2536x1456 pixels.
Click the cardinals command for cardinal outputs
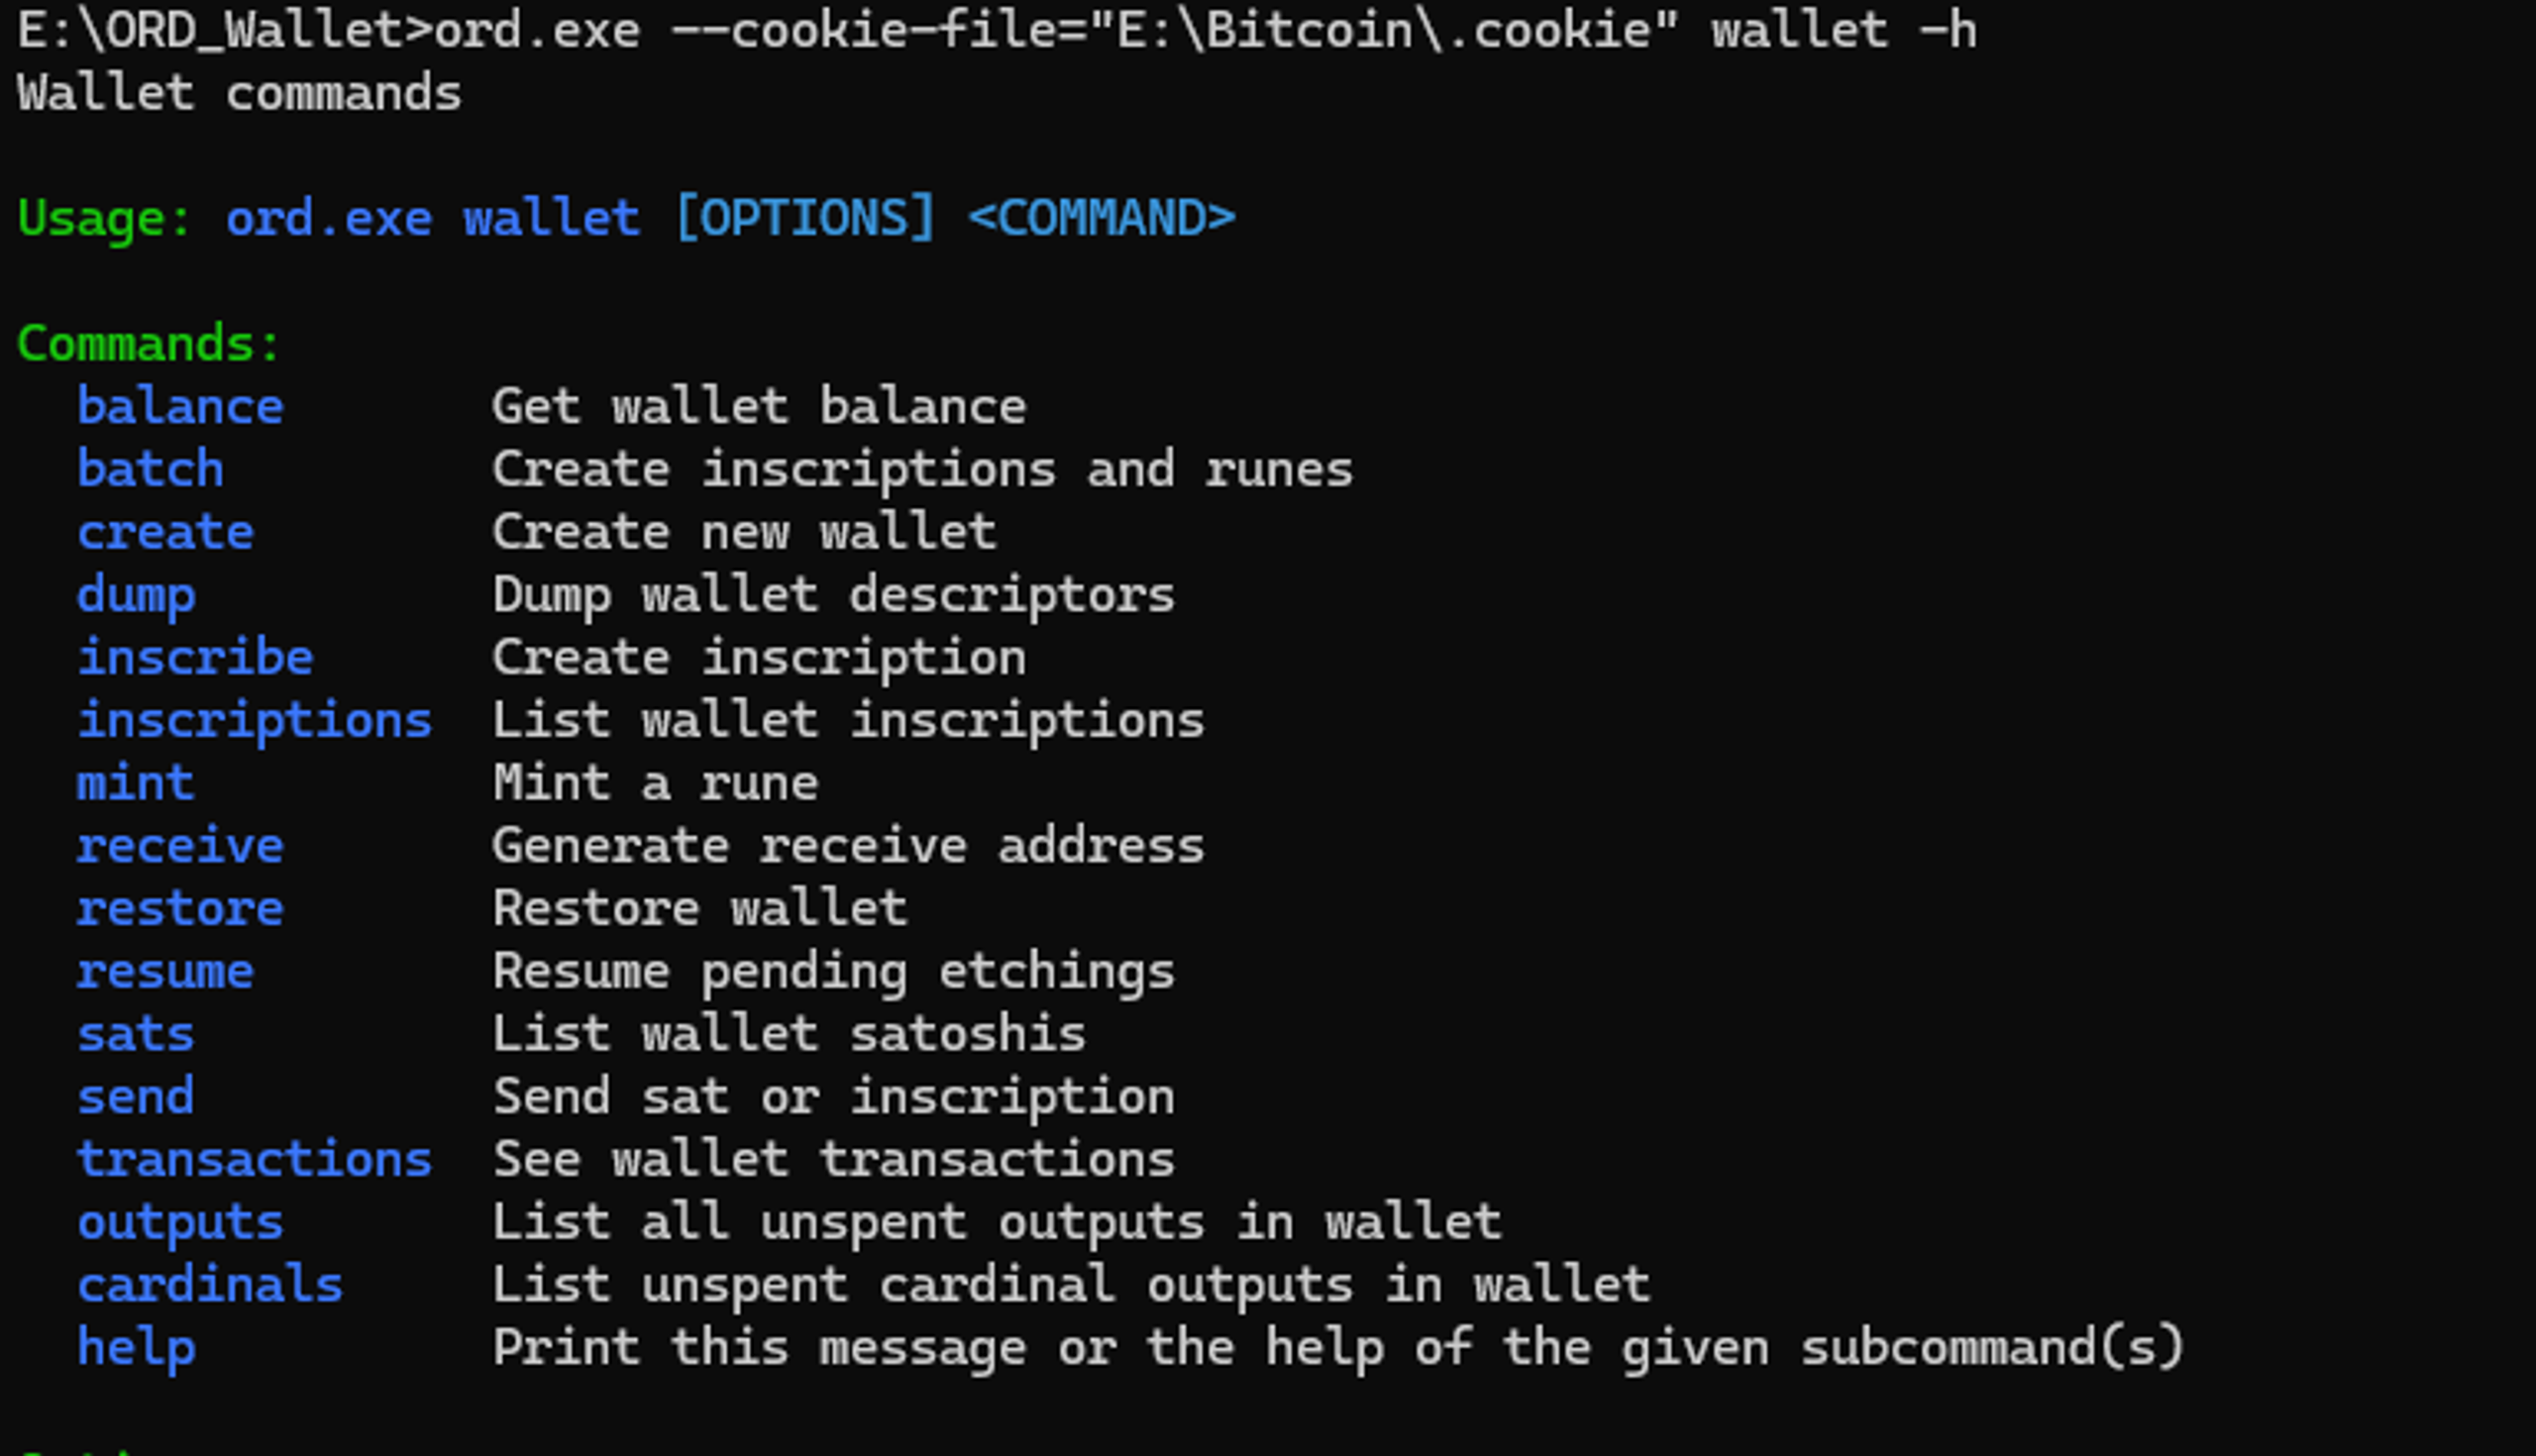point(209,1284)
